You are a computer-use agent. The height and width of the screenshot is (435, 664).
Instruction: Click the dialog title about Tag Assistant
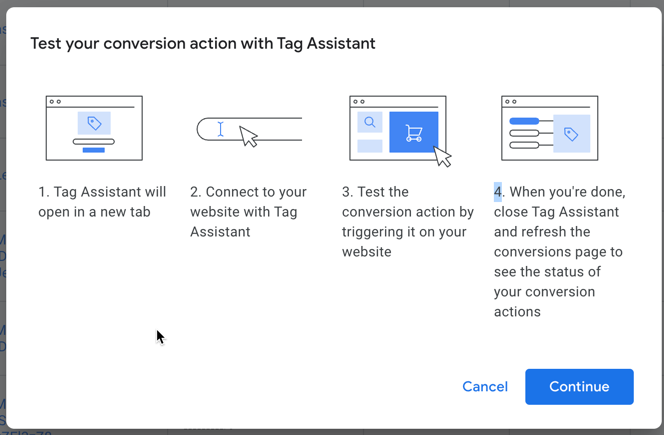pos(203,44)
